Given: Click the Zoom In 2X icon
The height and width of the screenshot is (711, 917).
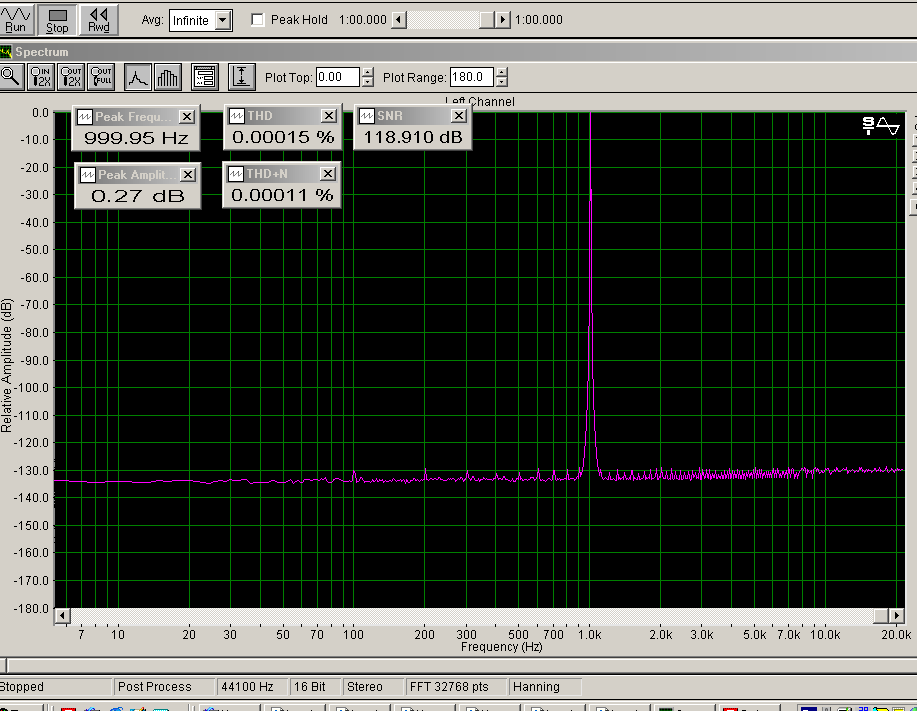Looking at the screenshot, I should coord(41,76).
